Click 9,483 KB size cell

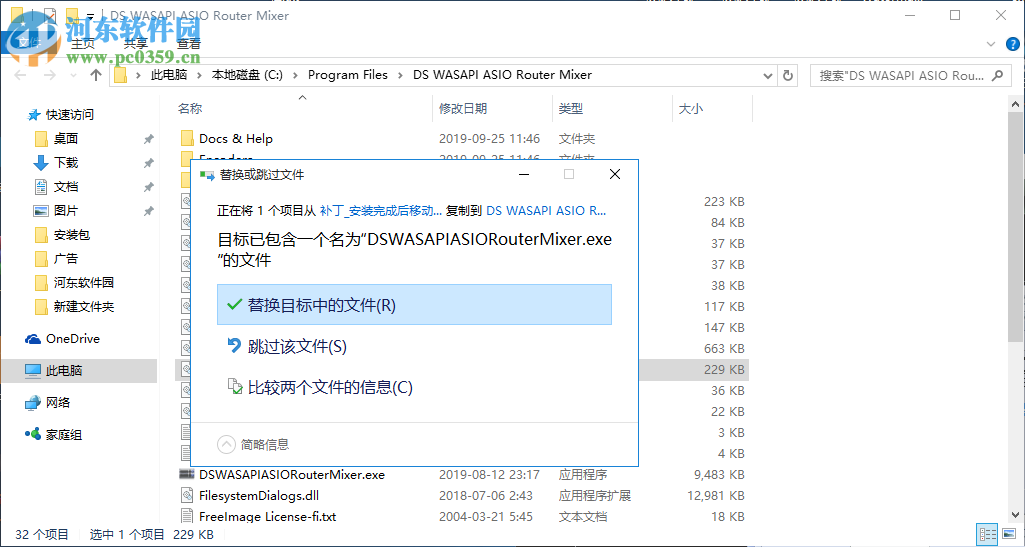click(x=719, y=474)
